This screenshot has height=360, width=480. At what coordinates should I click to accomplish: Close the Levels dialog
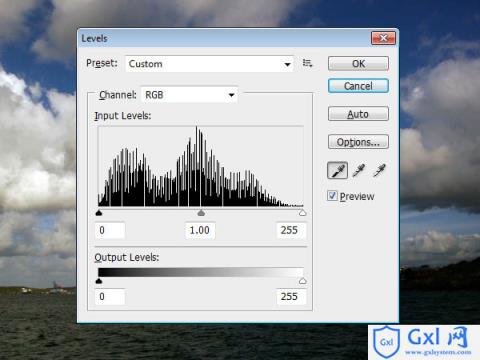click(383, 38)
